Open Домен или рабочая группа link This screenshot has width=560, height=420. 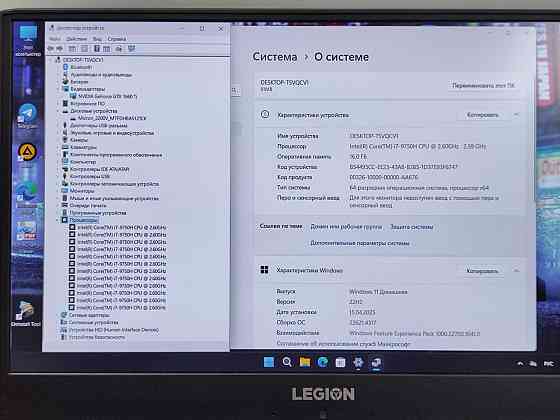coord(346,227)
